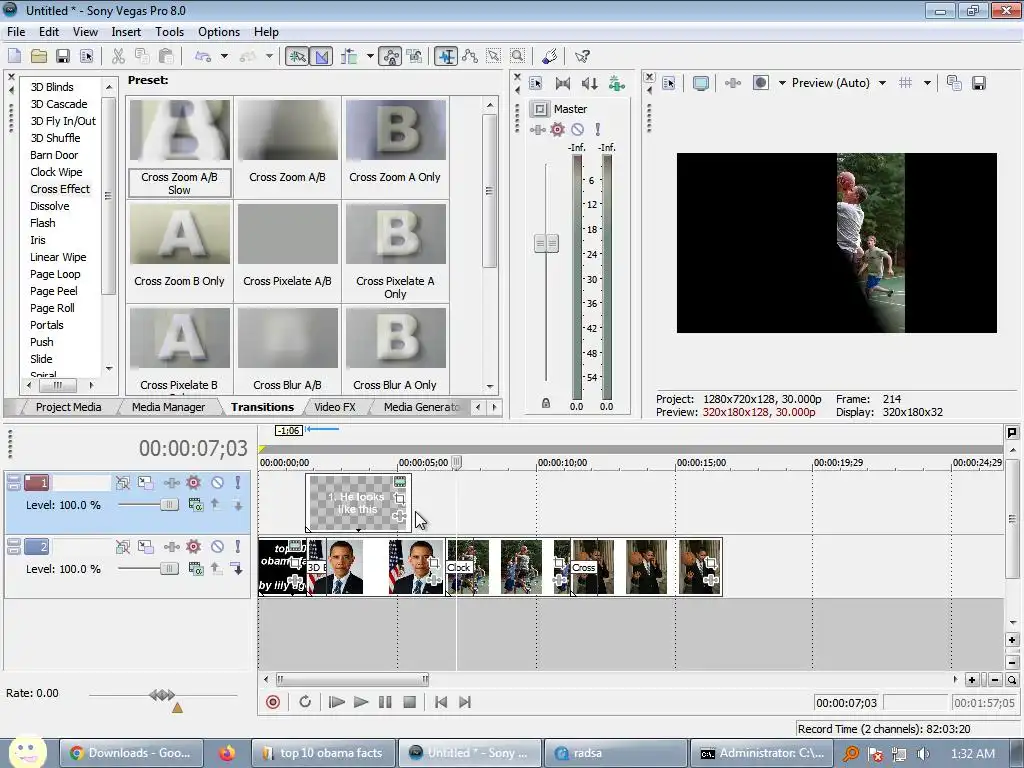
Task: Open the Undo history dropdown arrow
Action: coord(224,56)
